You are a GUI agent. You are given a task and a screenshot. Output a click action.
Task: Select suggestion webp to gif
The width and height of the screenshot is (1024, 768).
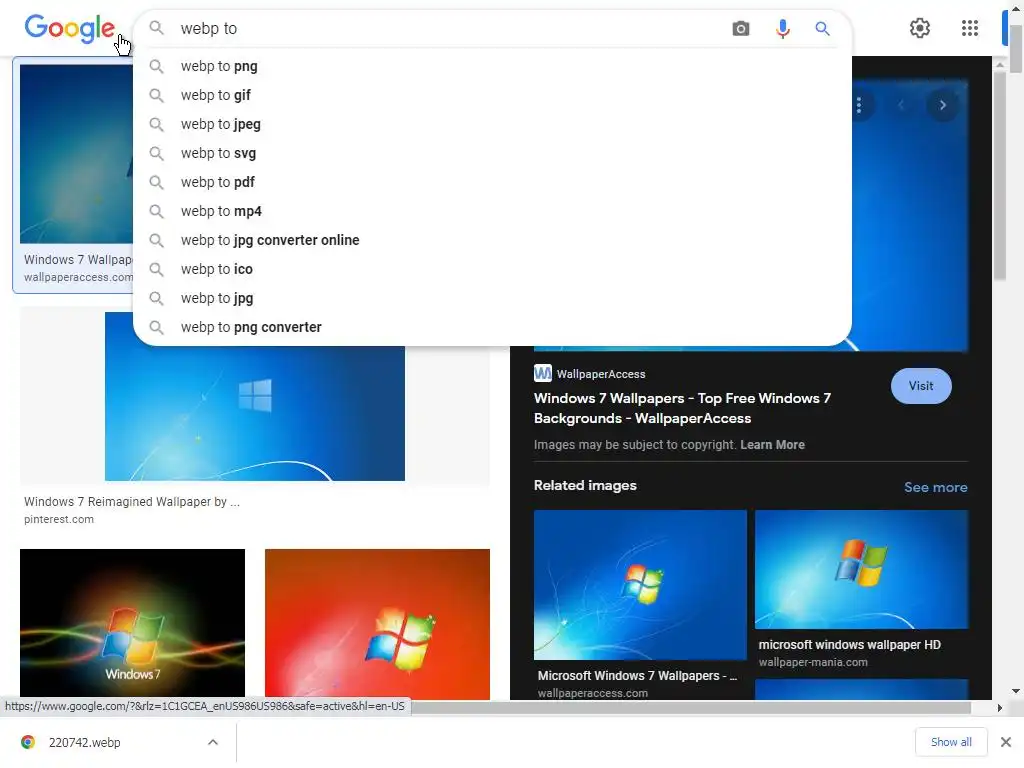[x=492, y=95]
